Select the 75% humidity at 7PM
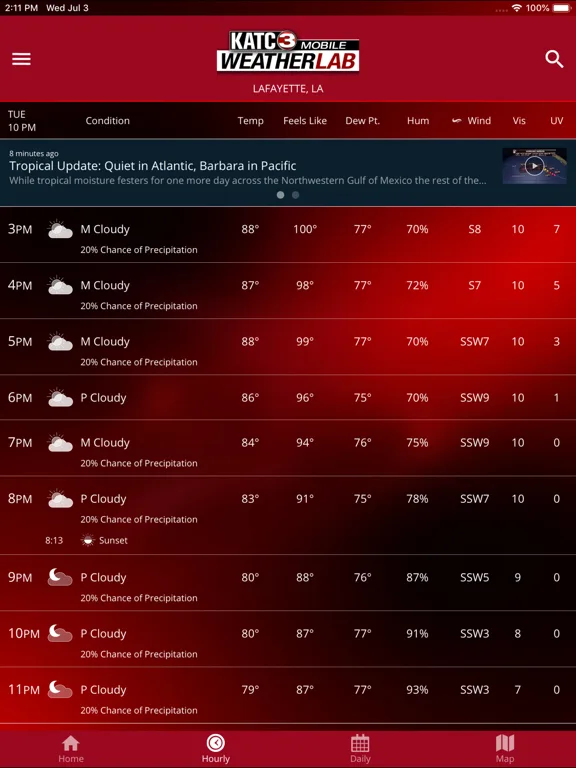This screenshot has height=768, width=576. tap(417, 443)
